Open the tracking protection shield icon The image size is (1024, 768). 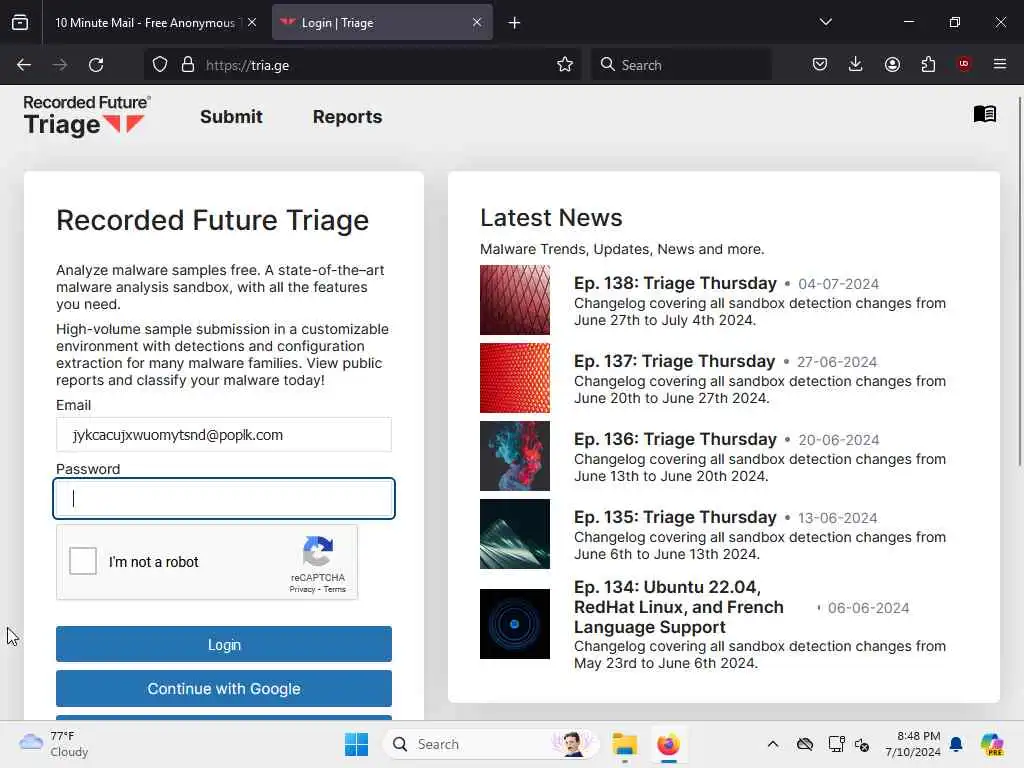click(x=160, y=65)
